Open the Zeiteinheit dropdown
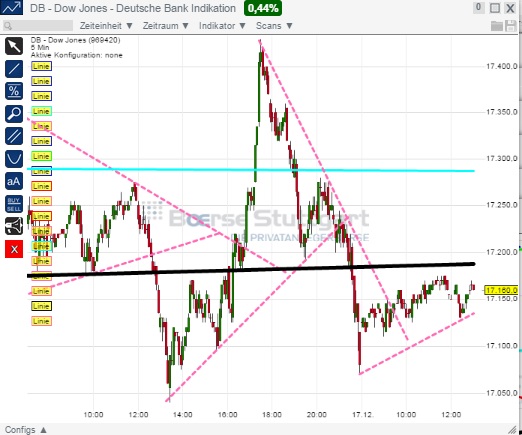 106,26
